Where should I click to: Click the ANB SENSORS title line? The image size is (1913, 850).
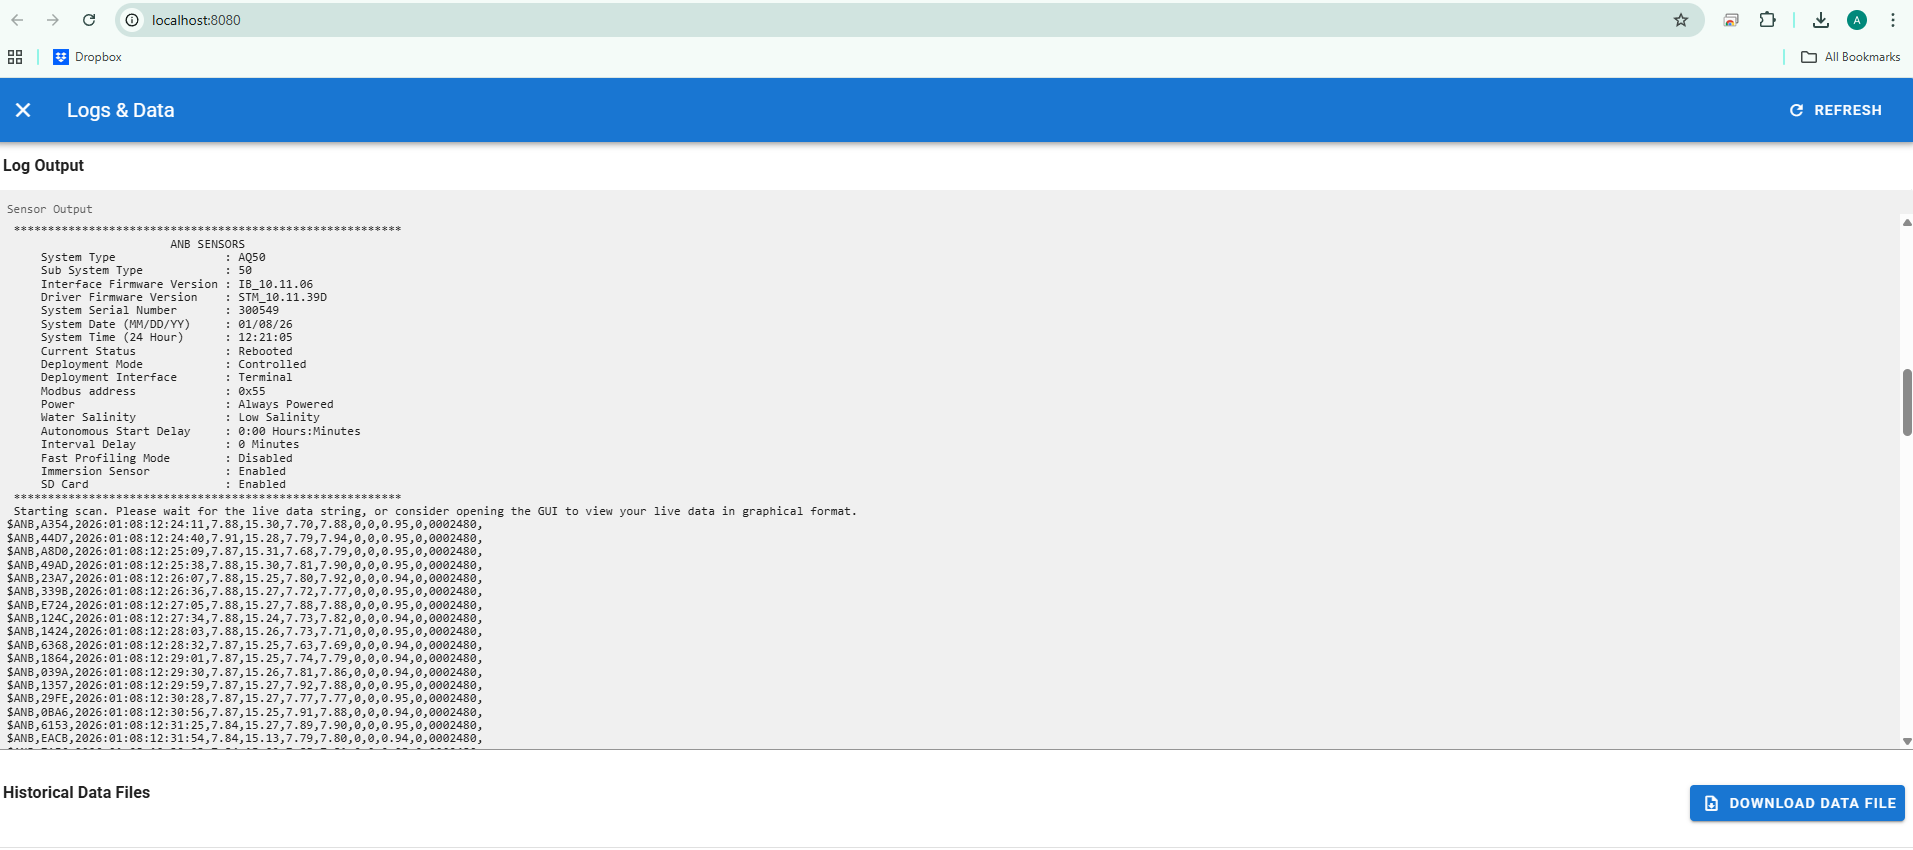[207, 244]
